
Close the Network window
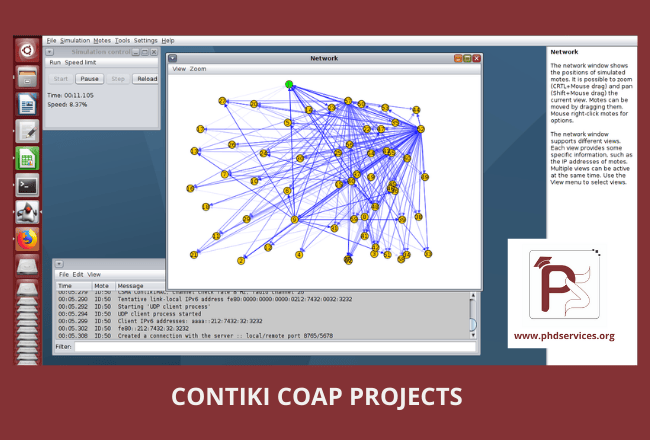(x=477, y=58)
